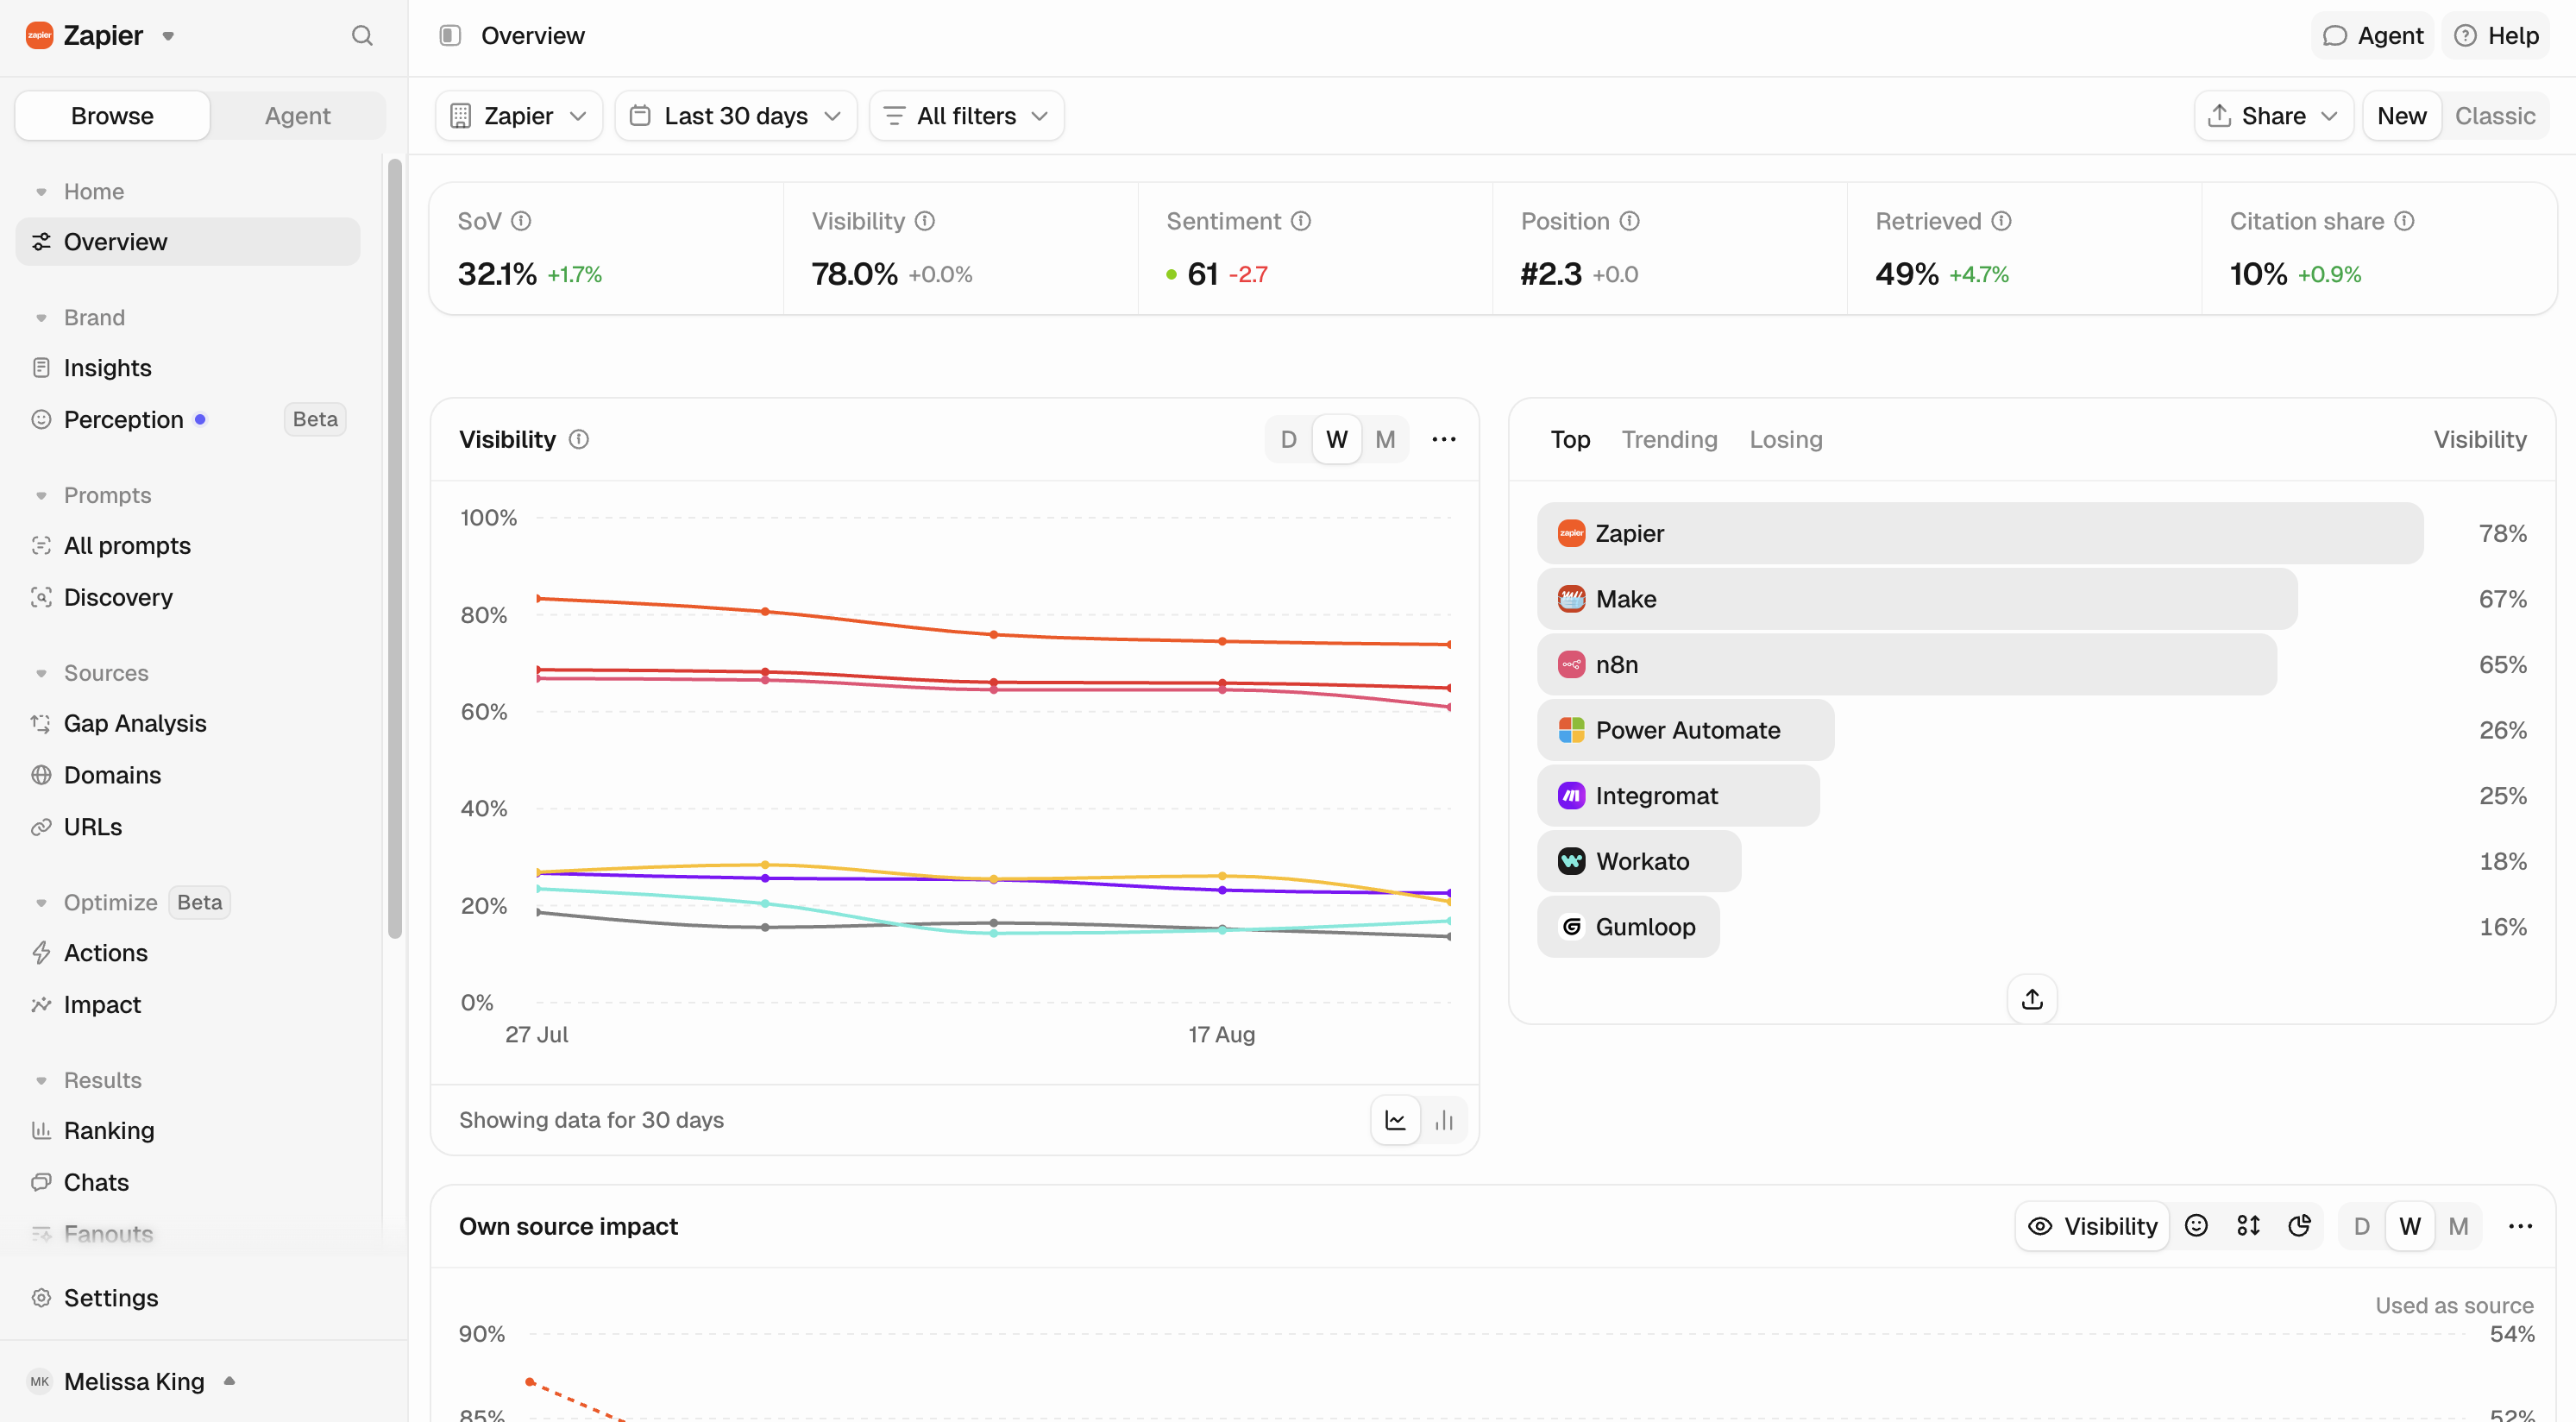Open the Help button

click(x=2496, y=36)
